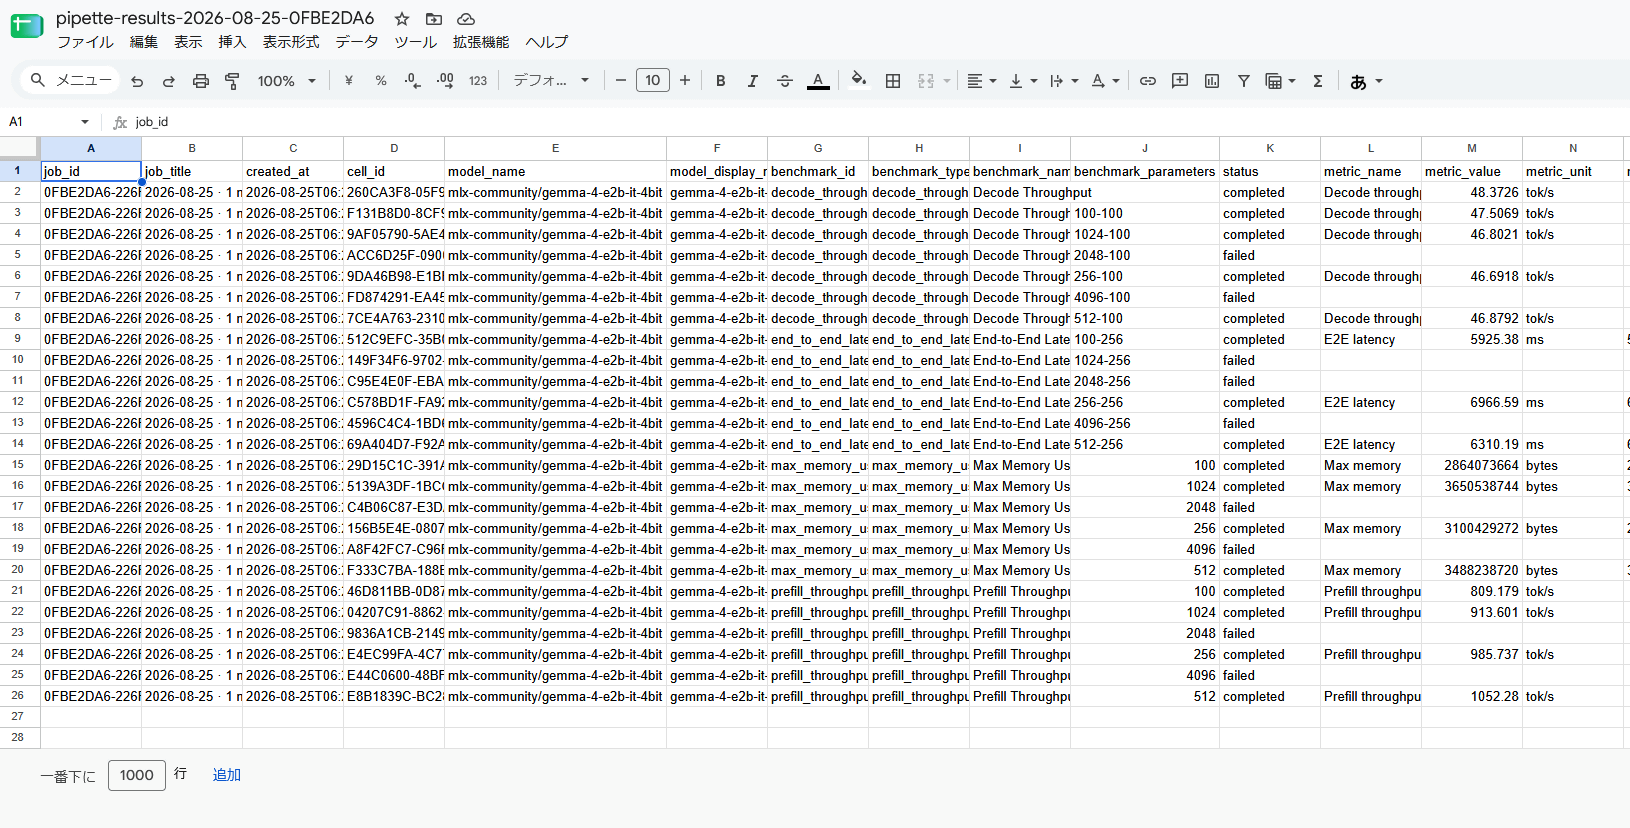Open the 表示 menu
1630x828 pixels.
click(188, 42)
